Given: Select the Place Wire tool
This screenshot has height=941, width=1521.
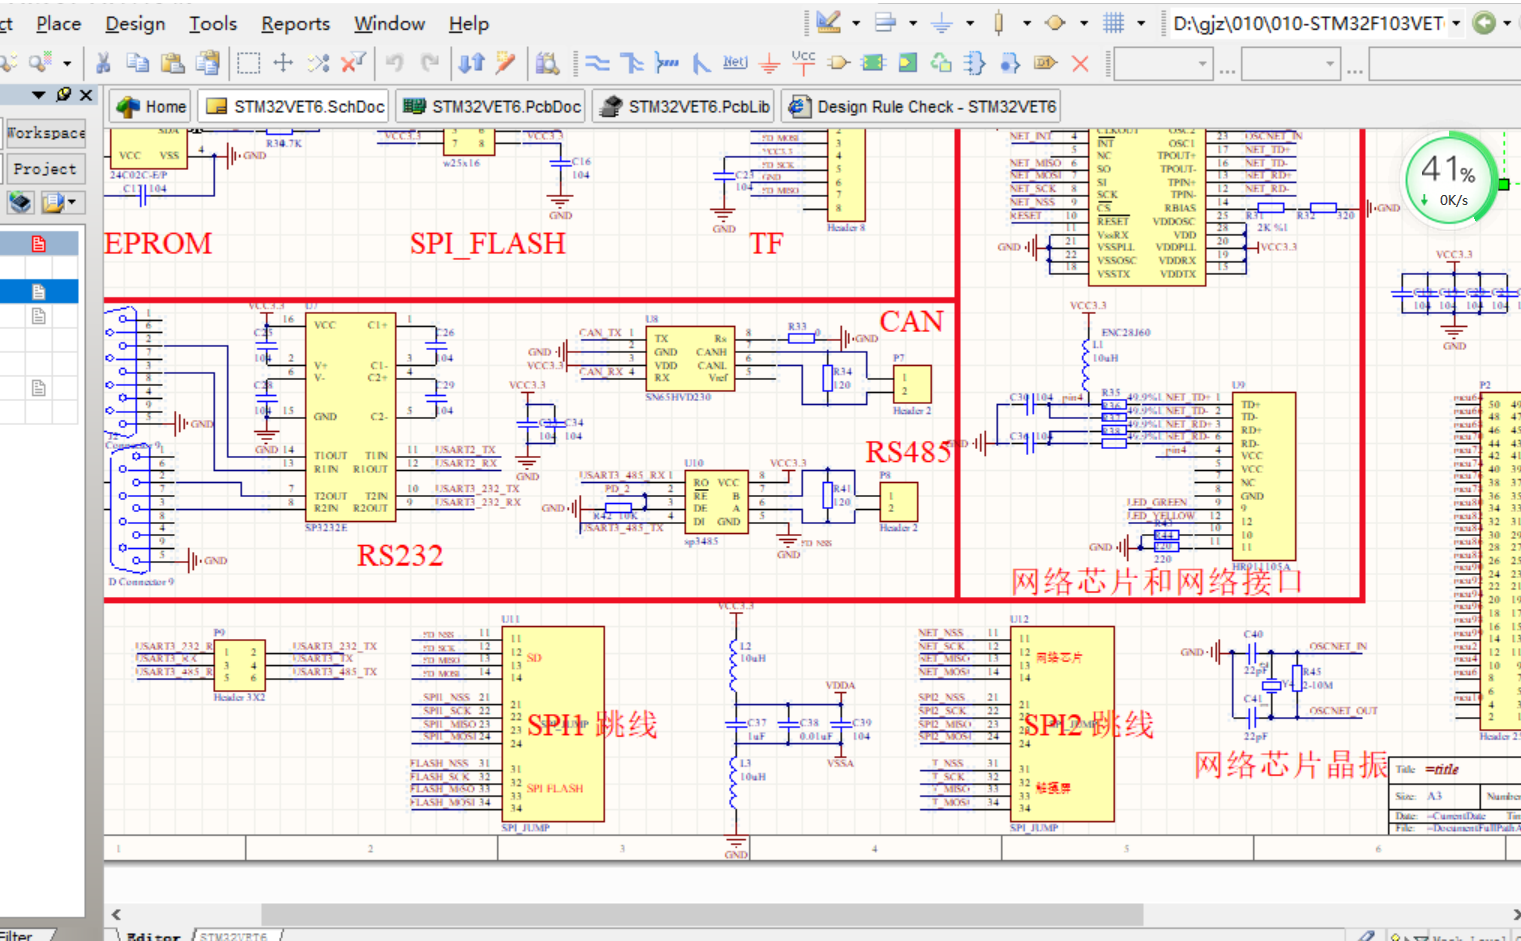Looking at the screenshot, I should (597, 64).
